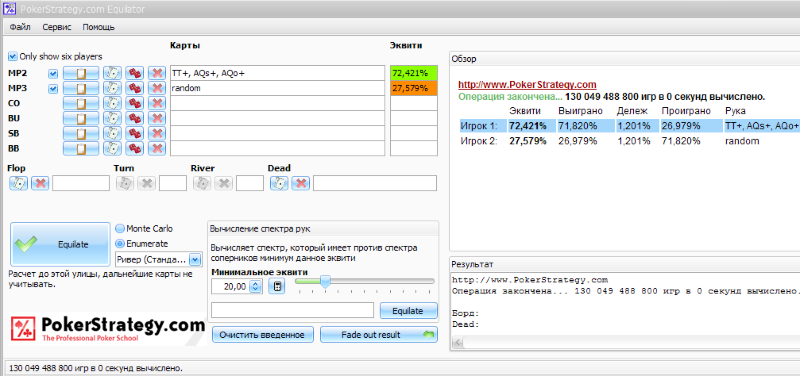Screen dimensions: 800x376
Task: Open the card selector for MP3
Action: [112, 88]
